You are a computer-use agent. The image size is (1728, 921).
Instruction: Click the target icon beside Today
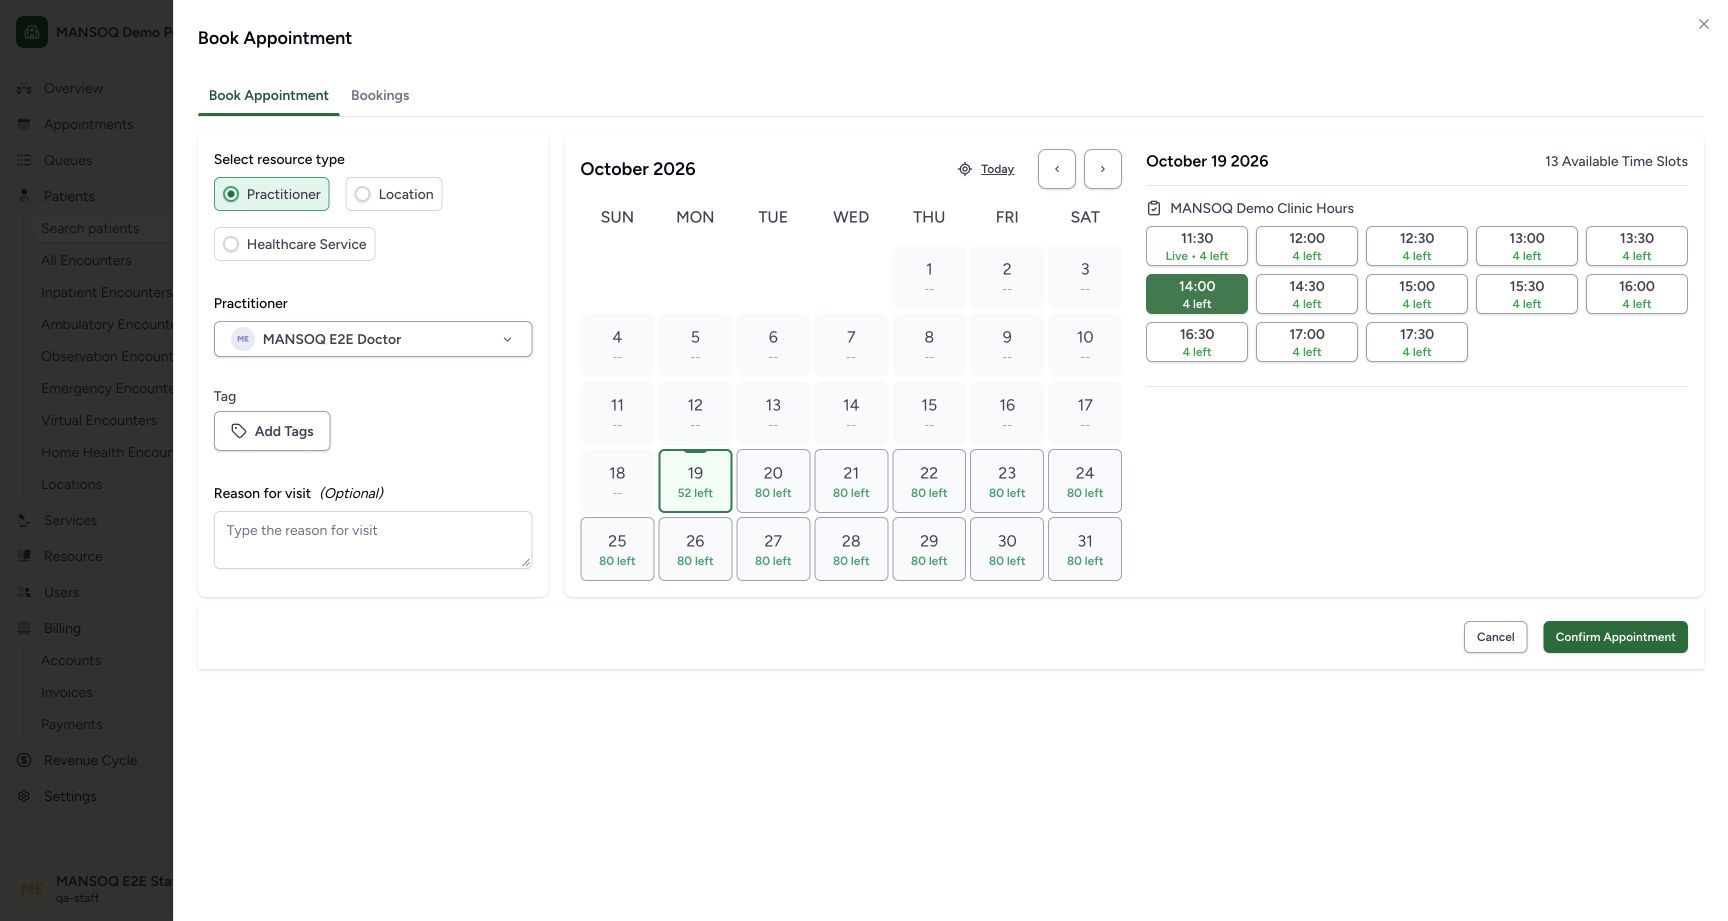tap(965, 169)
